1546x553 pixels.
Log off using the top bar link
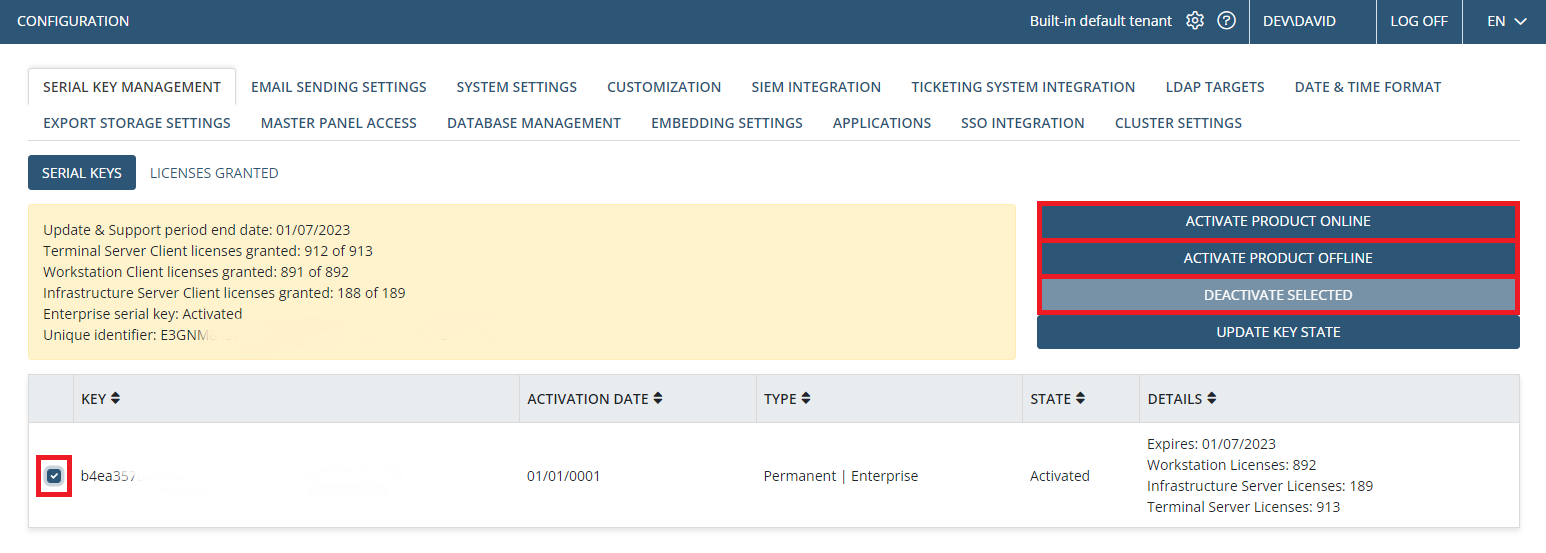click(x=1419, y=21)
